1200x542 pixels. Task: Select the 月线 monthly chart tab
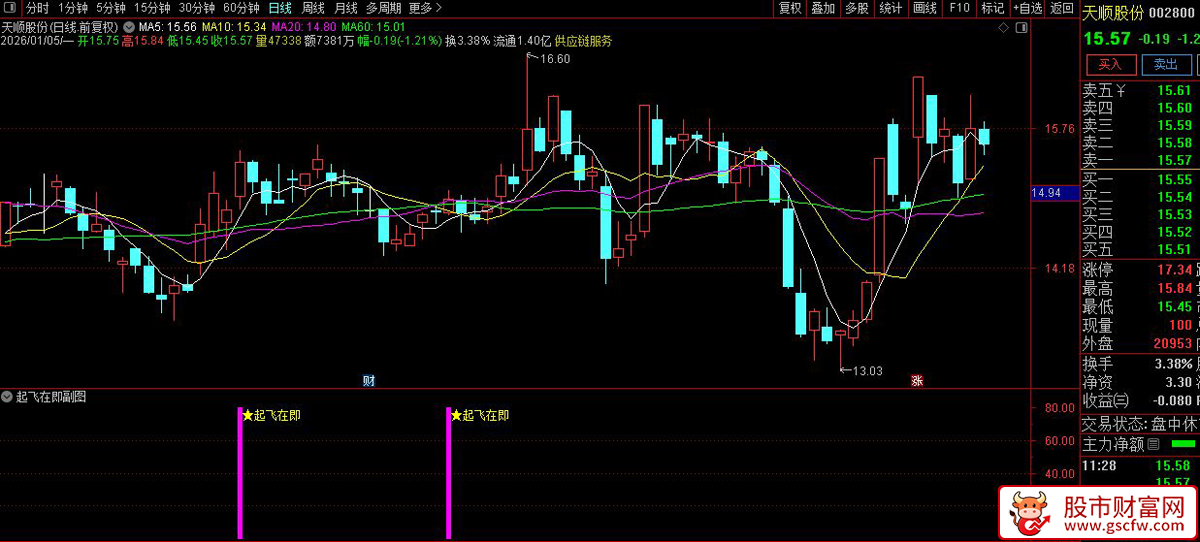[345, 8]
